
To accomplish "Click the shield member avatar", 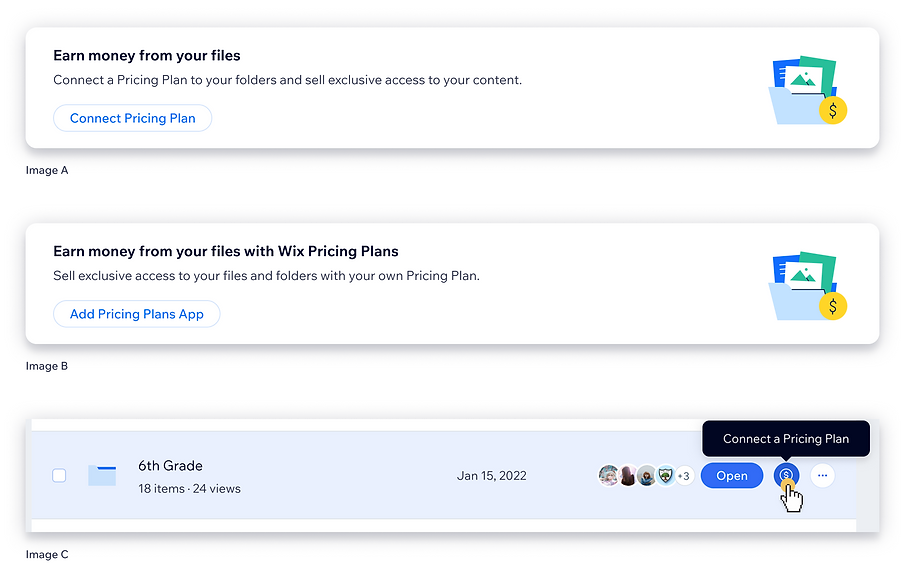I will pos(665,475).
